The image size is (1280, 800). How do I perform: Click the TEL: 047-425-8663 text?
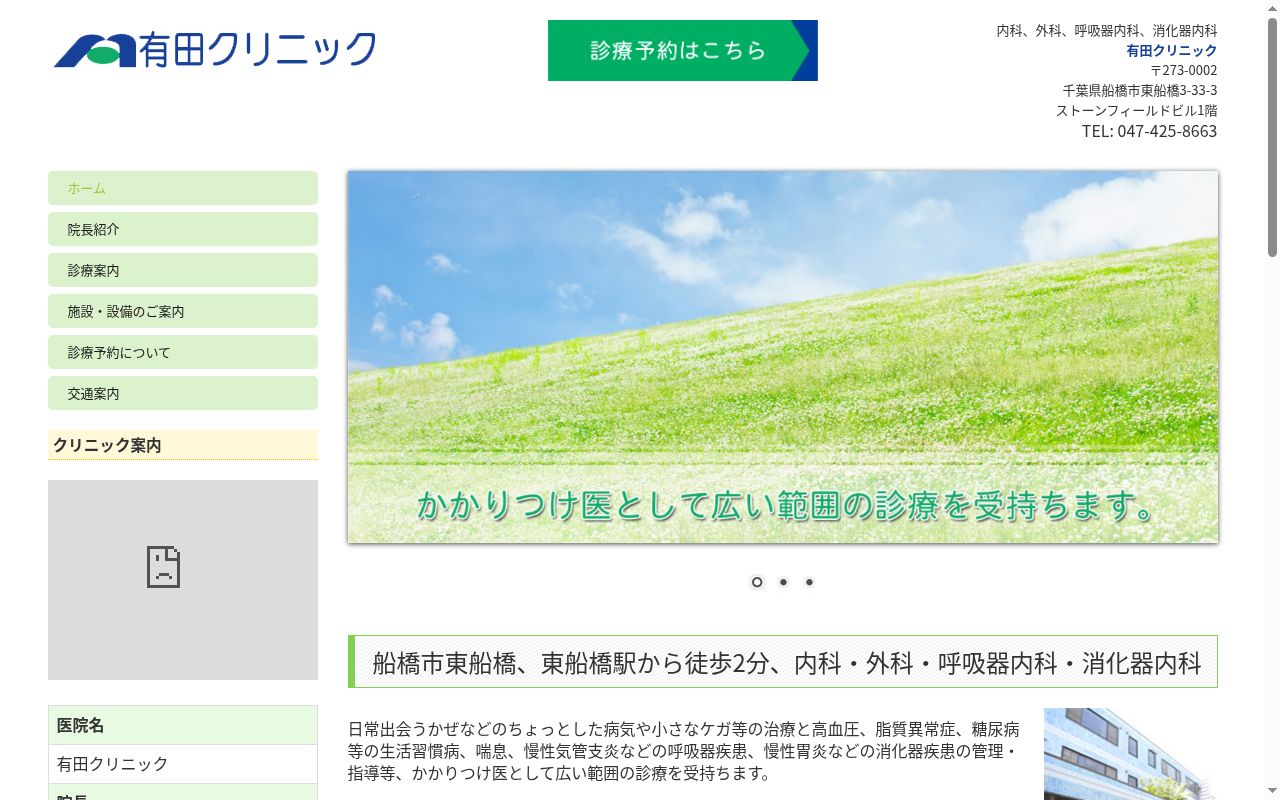(1149, 131)
